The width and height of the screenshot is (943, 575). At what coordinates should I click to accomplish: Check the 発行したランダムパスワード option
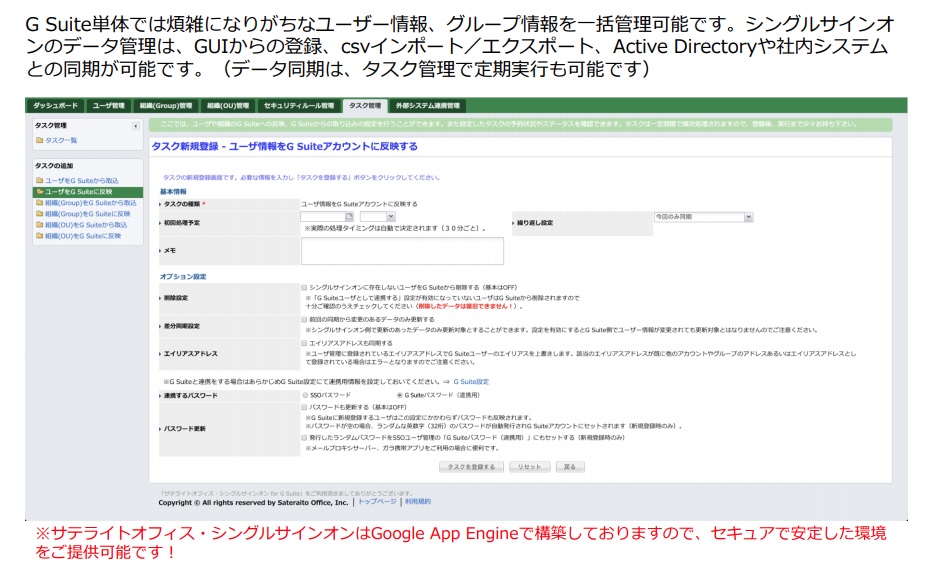click(304, 438)
